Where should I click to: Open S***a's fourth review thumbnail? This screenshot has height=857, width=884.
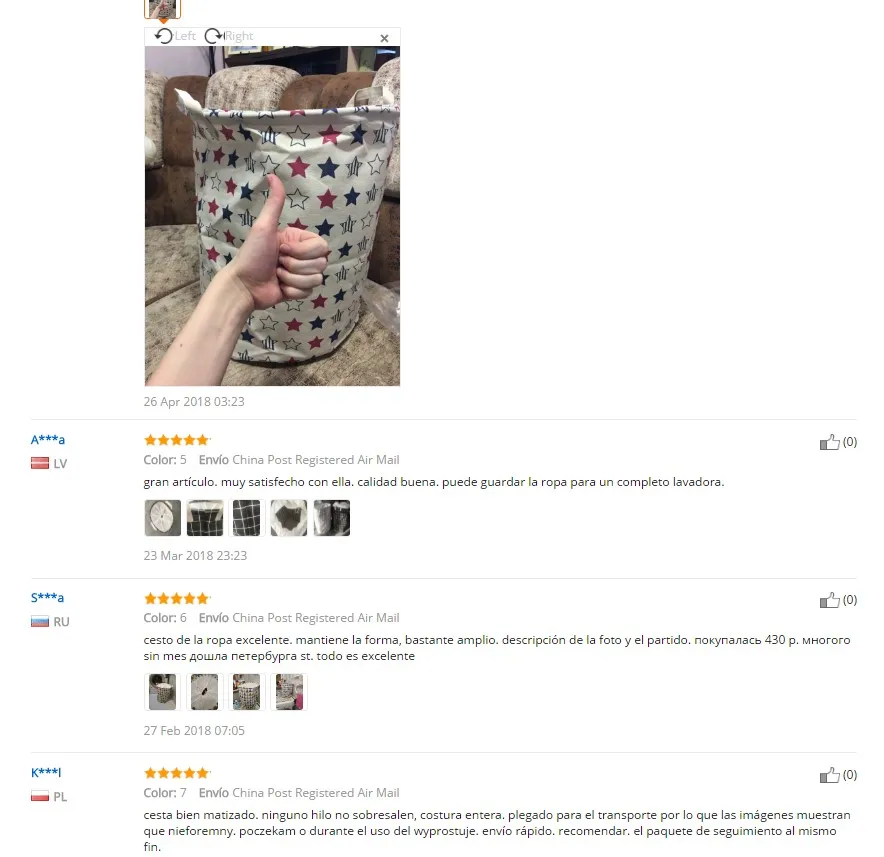(x=289, y=692)
